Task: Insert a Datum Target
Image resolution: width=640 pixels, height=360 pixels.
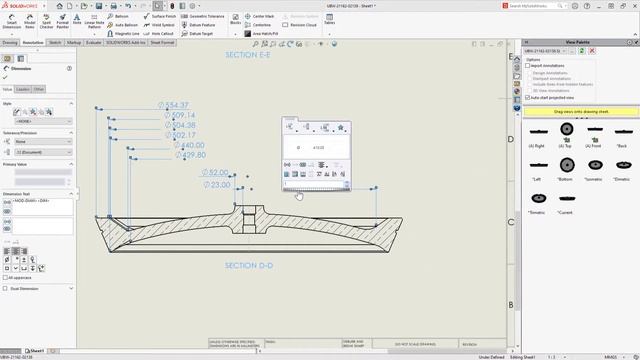Action: 197,33
